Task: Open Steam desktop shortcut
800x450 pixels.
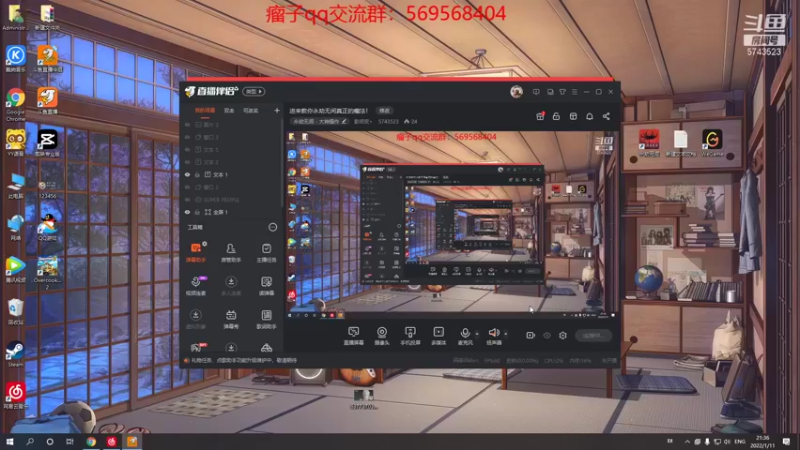Action: [15, 355]
